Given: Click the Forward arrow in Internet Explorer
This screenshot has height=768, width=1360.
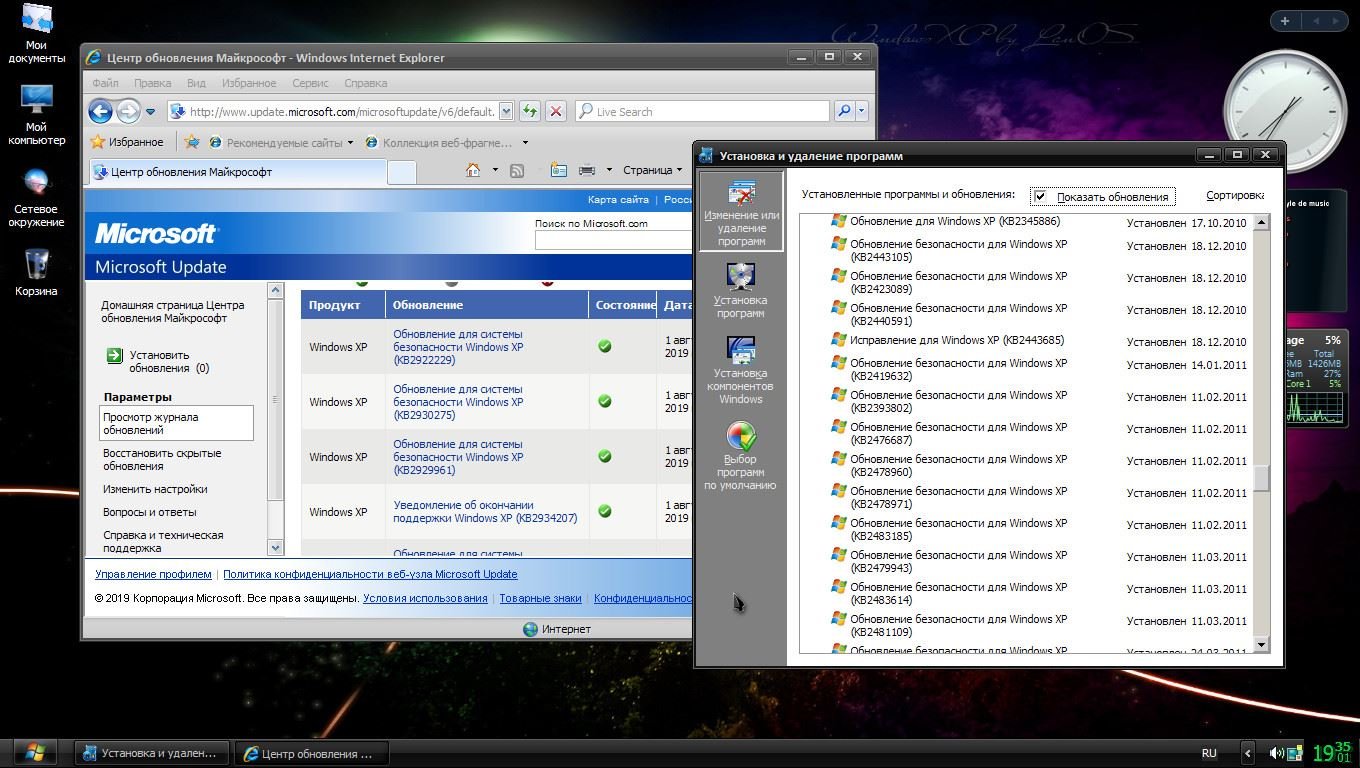Looking at the screenshot, I should (x=128, y=112).
